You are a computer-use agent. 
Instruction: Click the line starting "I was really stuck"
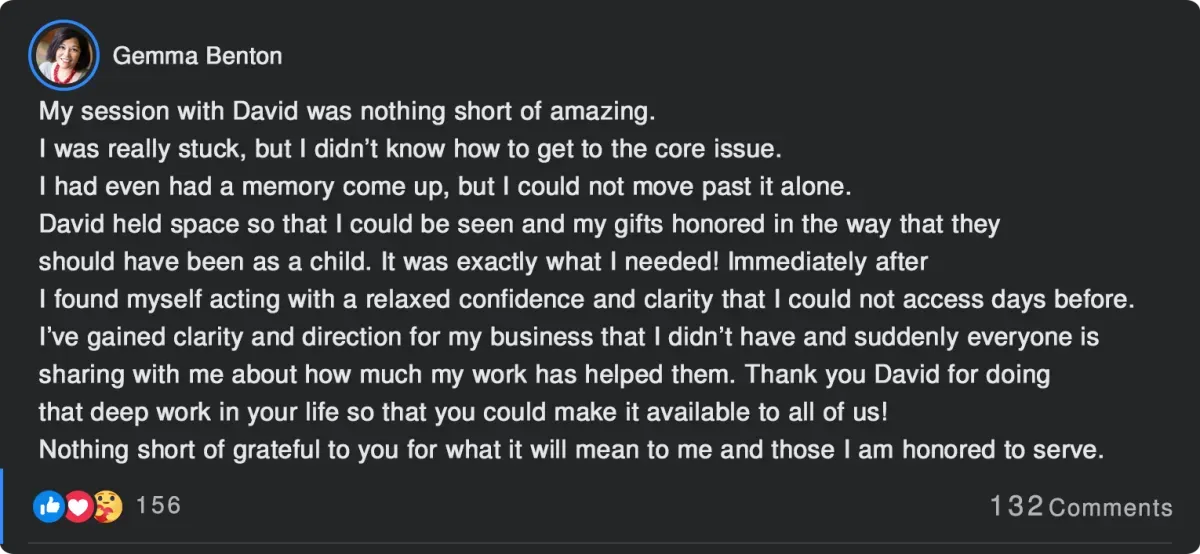[409, 148]
